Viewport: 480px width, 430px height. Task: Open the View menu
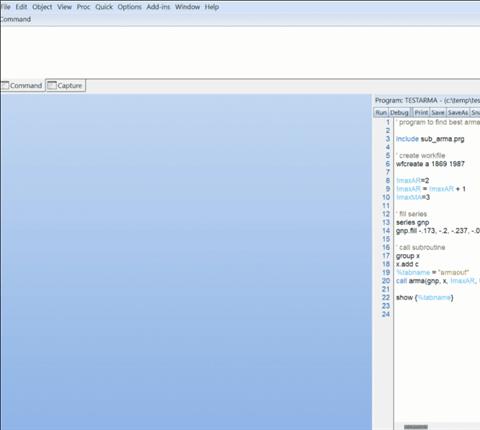point(64,7)
